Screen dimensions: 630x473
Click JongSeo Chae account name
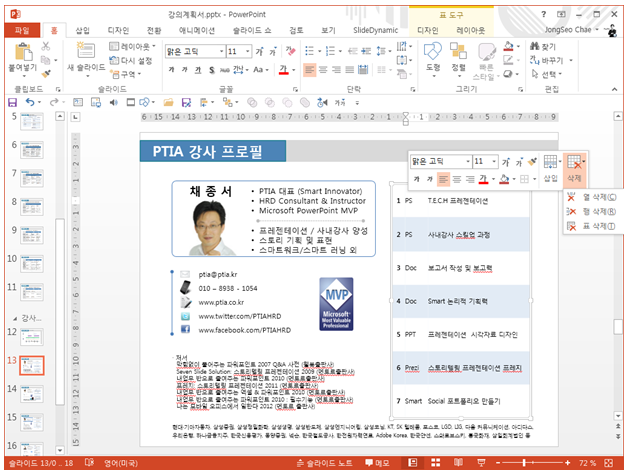click(x=567, y=30)
